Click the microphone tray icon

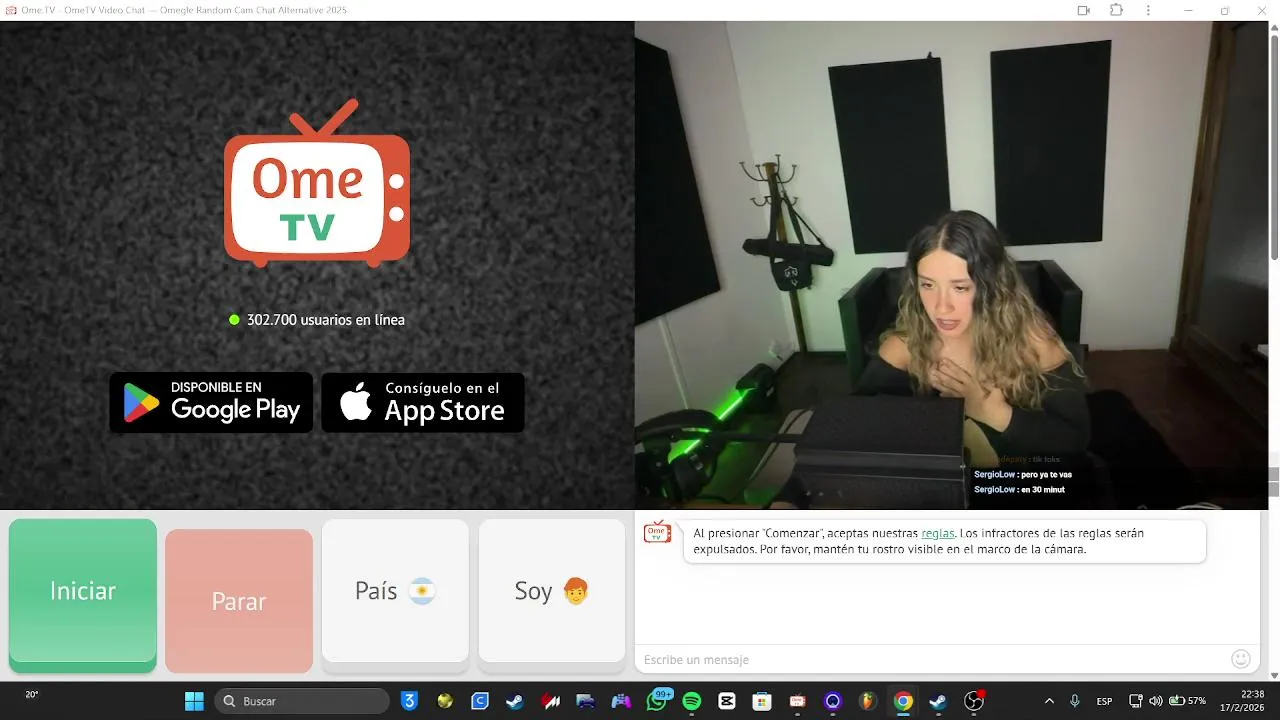point(1075,701)
